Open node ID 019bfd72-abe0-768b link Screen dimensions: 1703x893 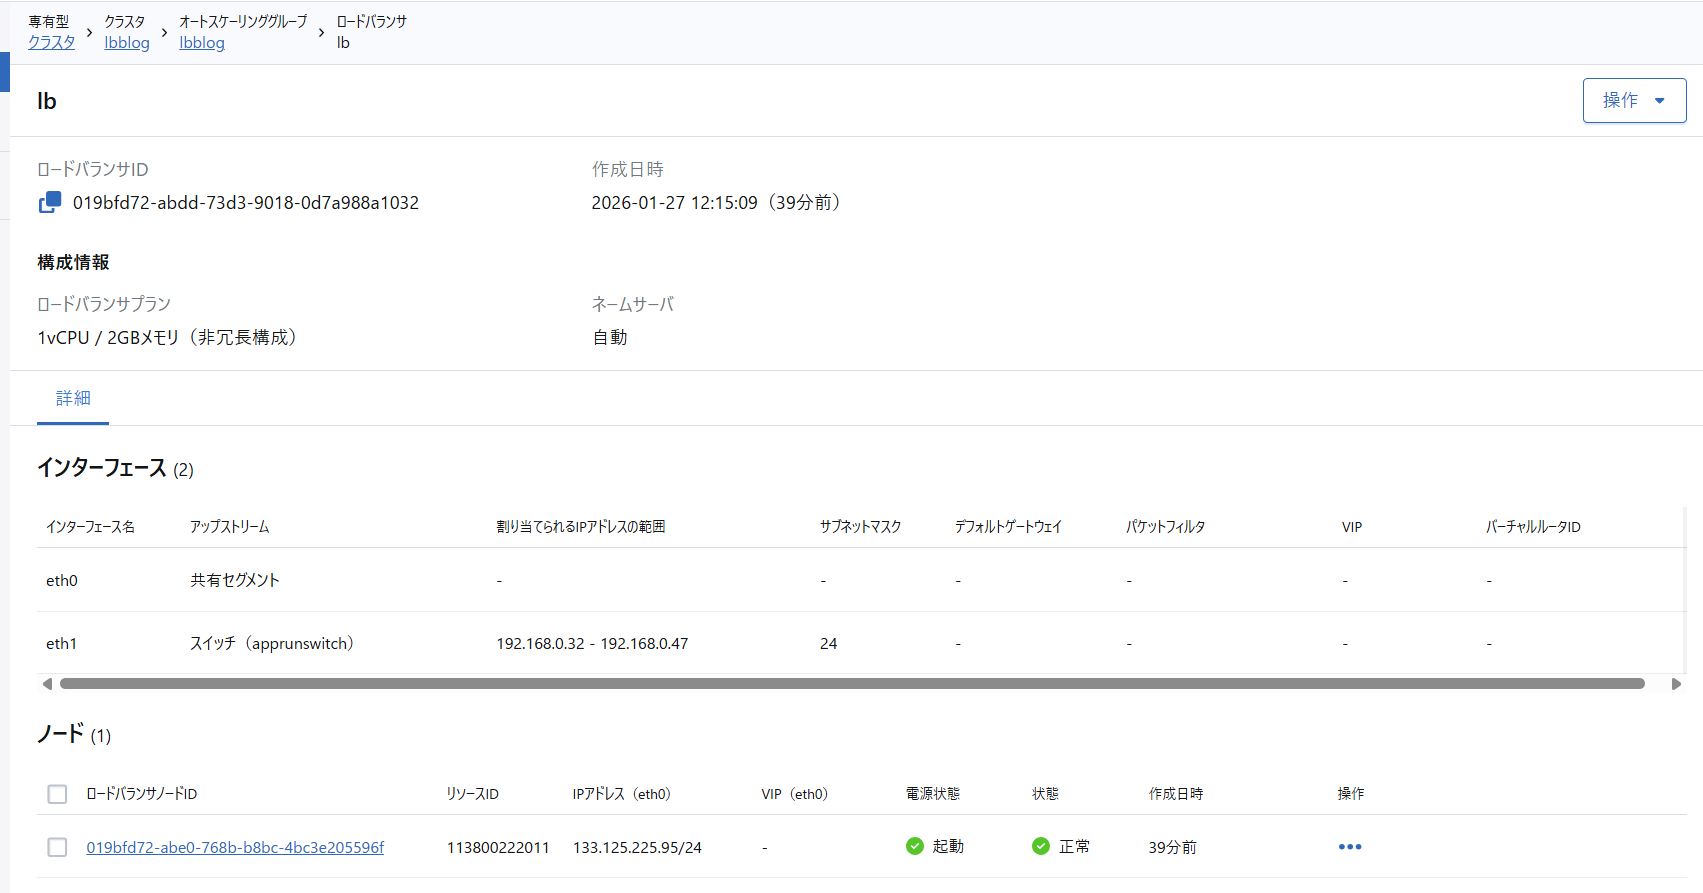[x=235, y=847]
